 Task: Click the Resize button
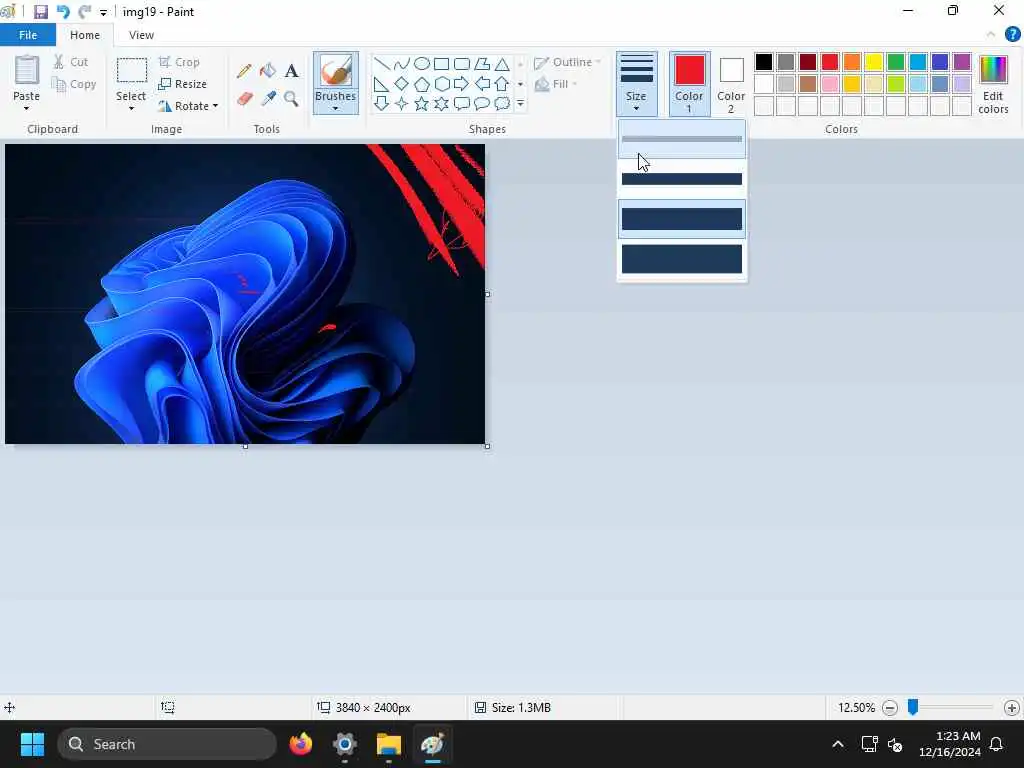(x=182, y=84)
